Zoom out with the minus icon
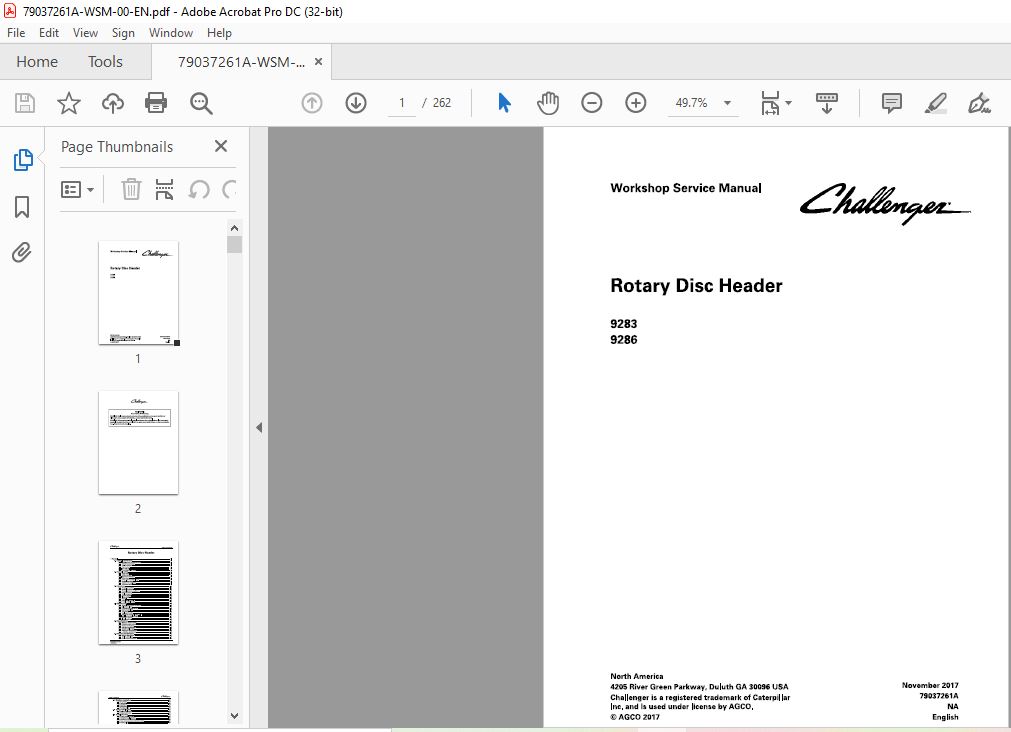Viewport: 1011px width, 732px height. (591, 103)
